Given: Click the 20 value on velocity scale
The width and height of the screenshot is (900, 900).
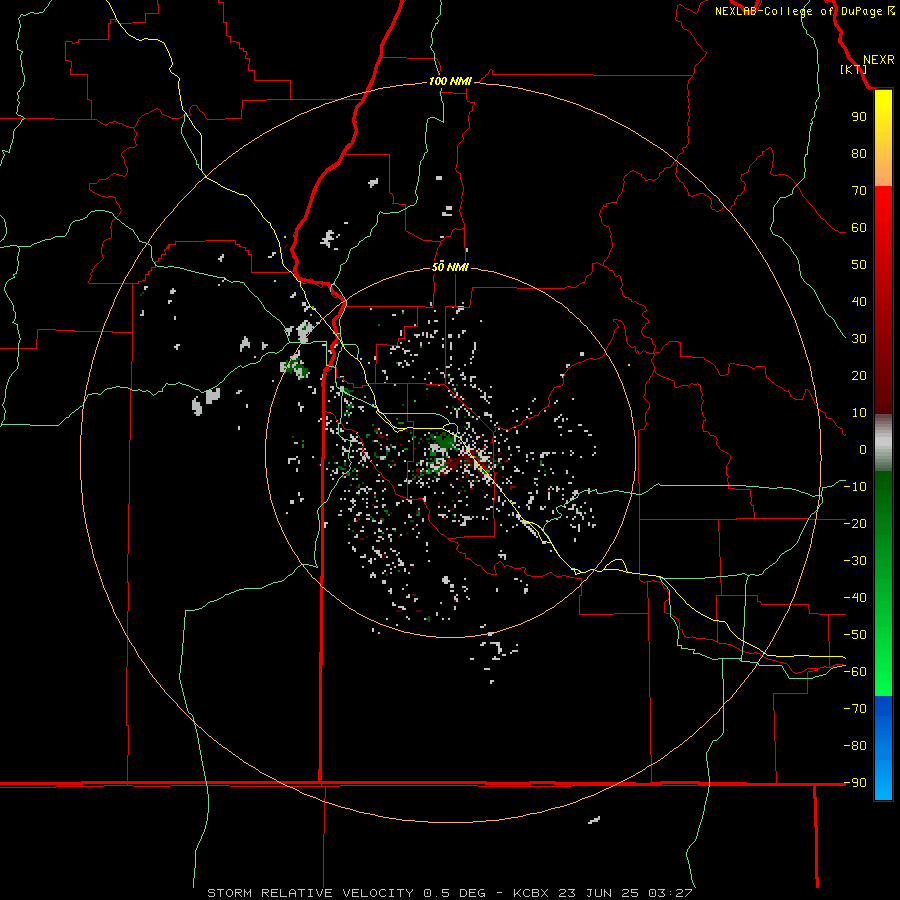Looking at the screenshot, I should pos(859,376).
